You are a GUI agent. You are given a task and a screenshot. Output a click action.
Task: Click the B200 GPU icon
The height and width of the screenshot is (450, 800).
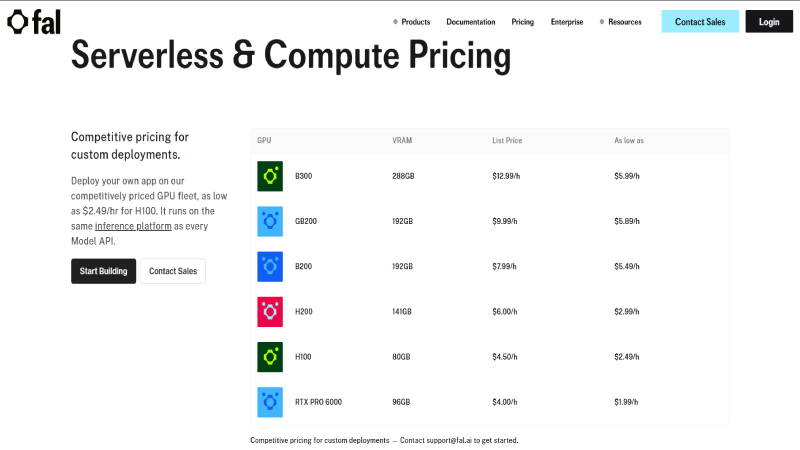click(270, 266)
